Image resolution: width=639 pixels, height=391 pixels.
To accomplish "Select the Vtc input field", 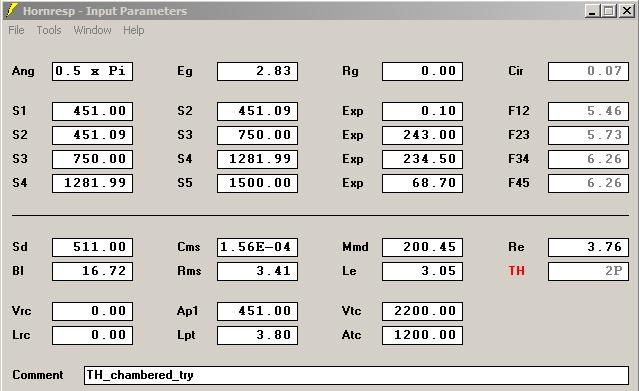I will [x=423, y=311].
